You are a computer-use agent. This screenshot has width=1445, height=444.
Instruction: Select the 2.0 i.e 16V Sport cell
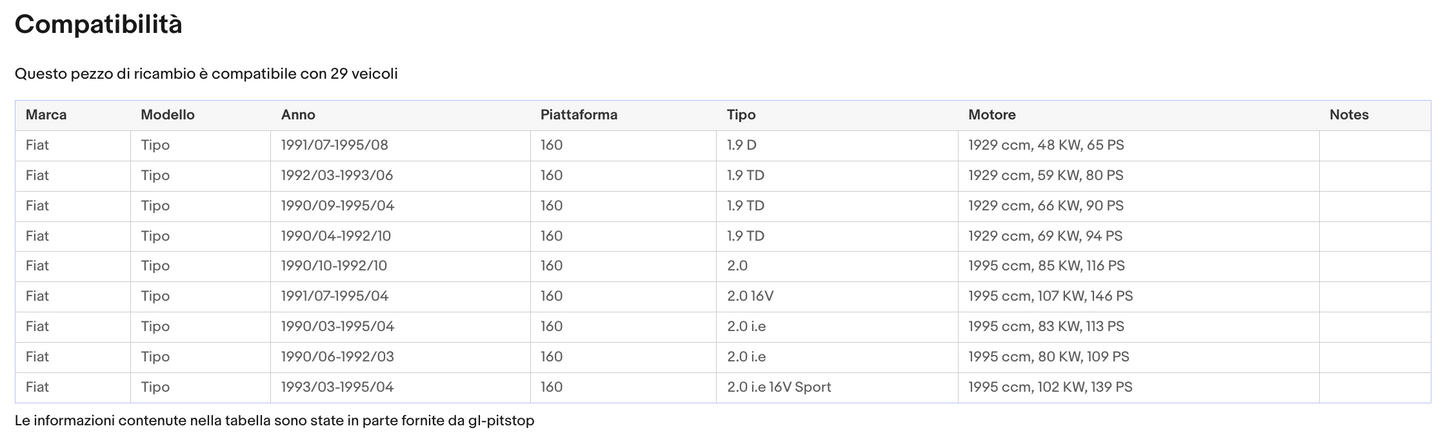click(778, 387)
